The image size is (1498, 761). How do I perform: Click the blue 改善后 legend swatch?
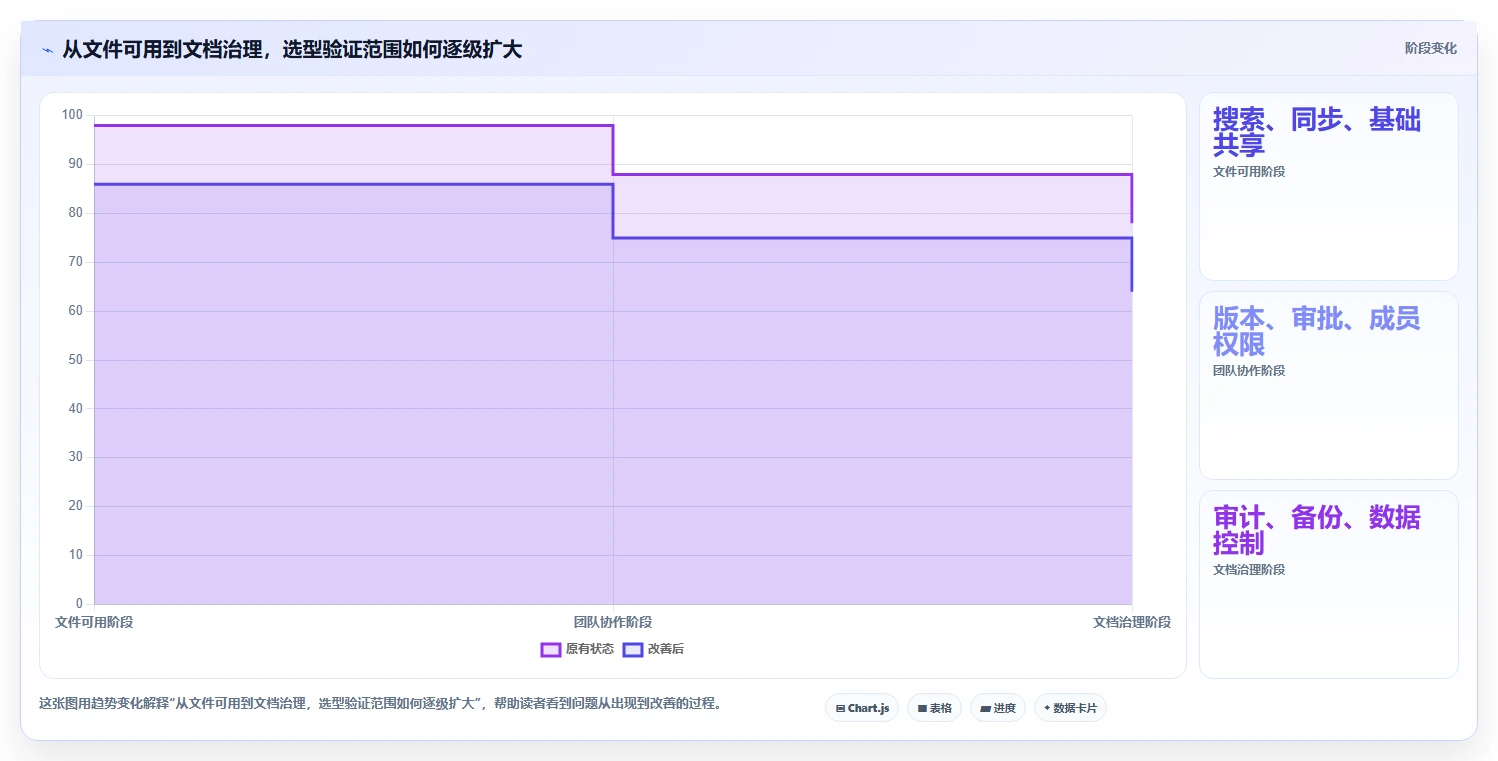tap(633, 649)
